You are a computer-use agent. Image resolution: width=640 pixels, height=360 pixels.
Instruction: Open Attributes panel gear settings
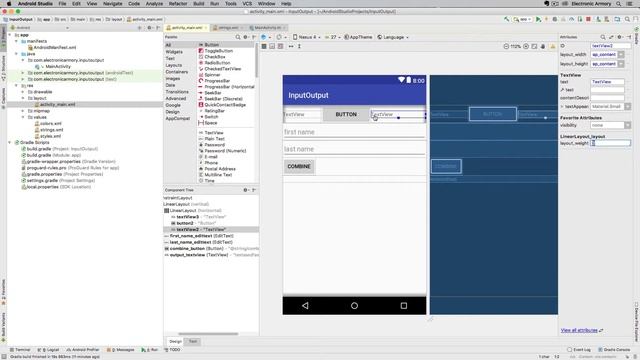(x=620, y=37)
